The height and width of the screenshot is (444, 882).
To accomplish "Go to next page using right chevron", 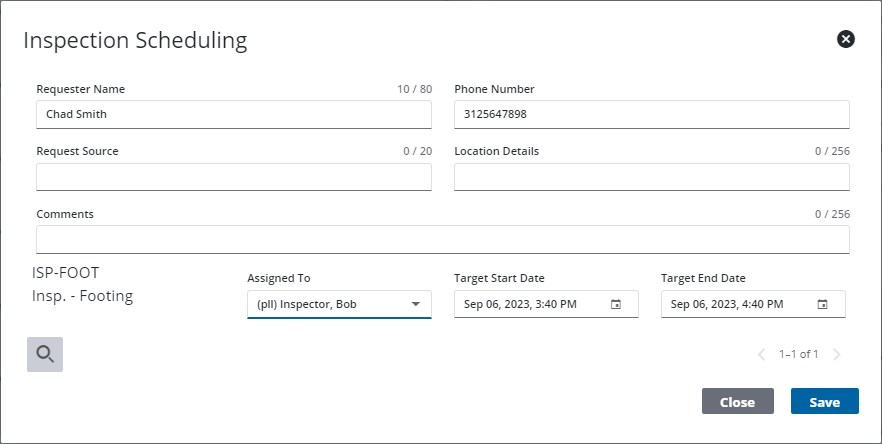I will click(x=836, y=354).
